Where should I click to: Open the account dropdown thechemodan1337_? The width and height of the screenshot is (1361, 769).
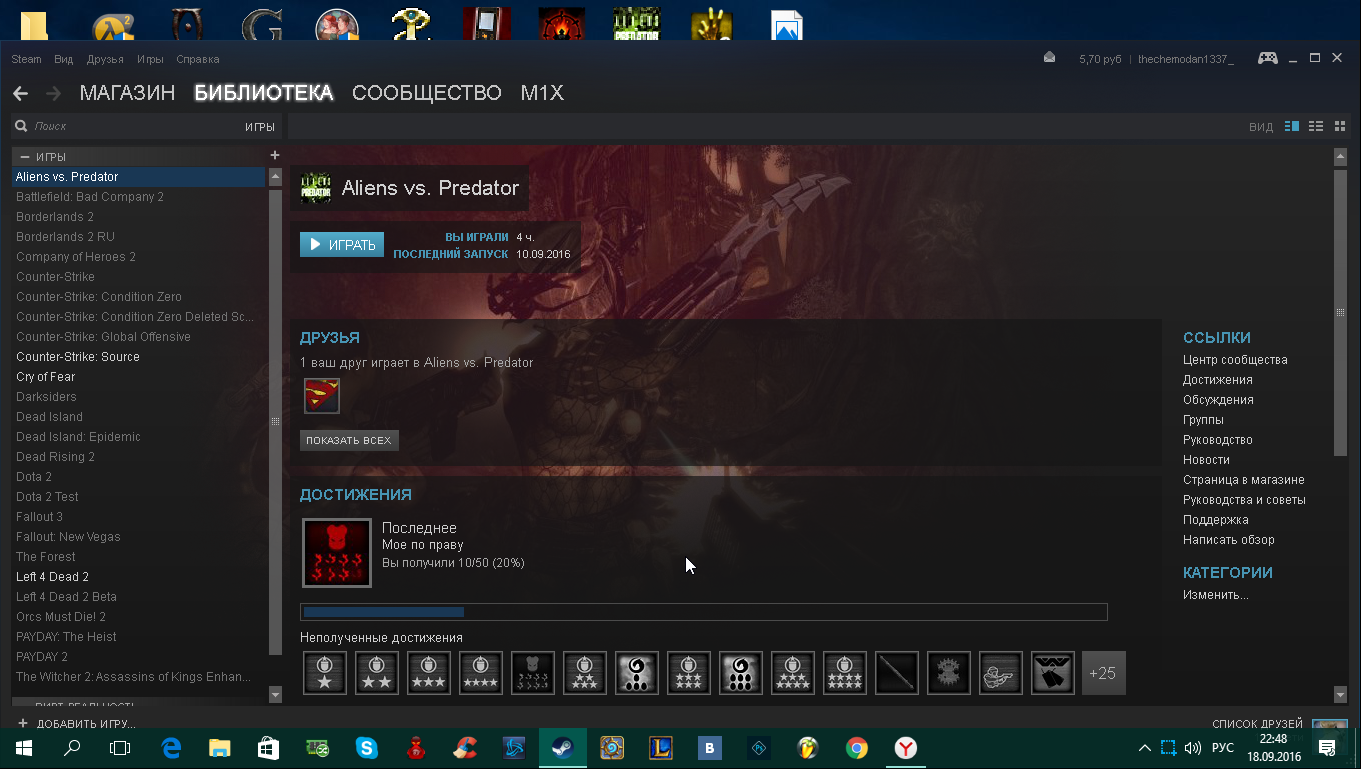(x=1186, y=59)
